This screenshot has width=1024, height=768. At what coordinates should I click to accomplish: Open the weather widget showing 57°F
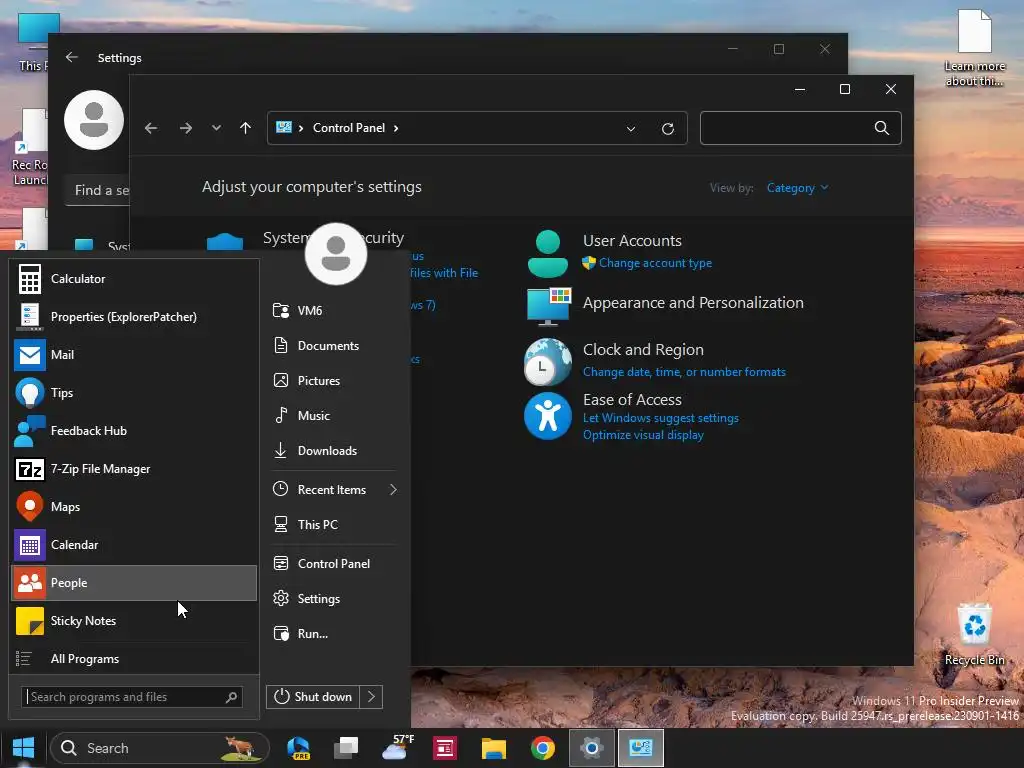click(398, 748)
